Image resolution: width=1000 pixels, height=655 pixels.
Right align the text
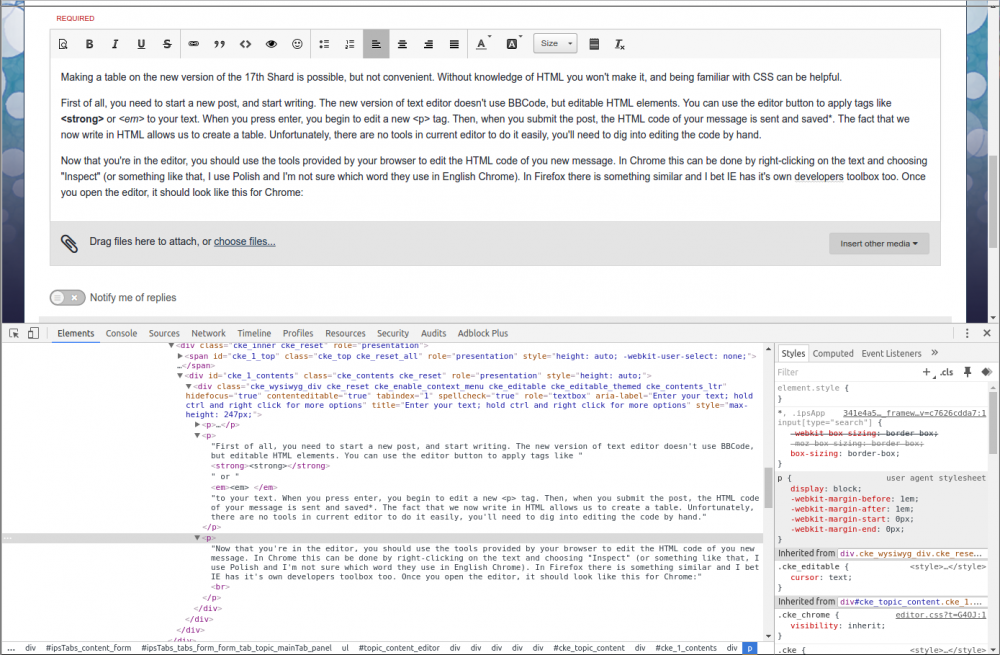click(429, 44)
